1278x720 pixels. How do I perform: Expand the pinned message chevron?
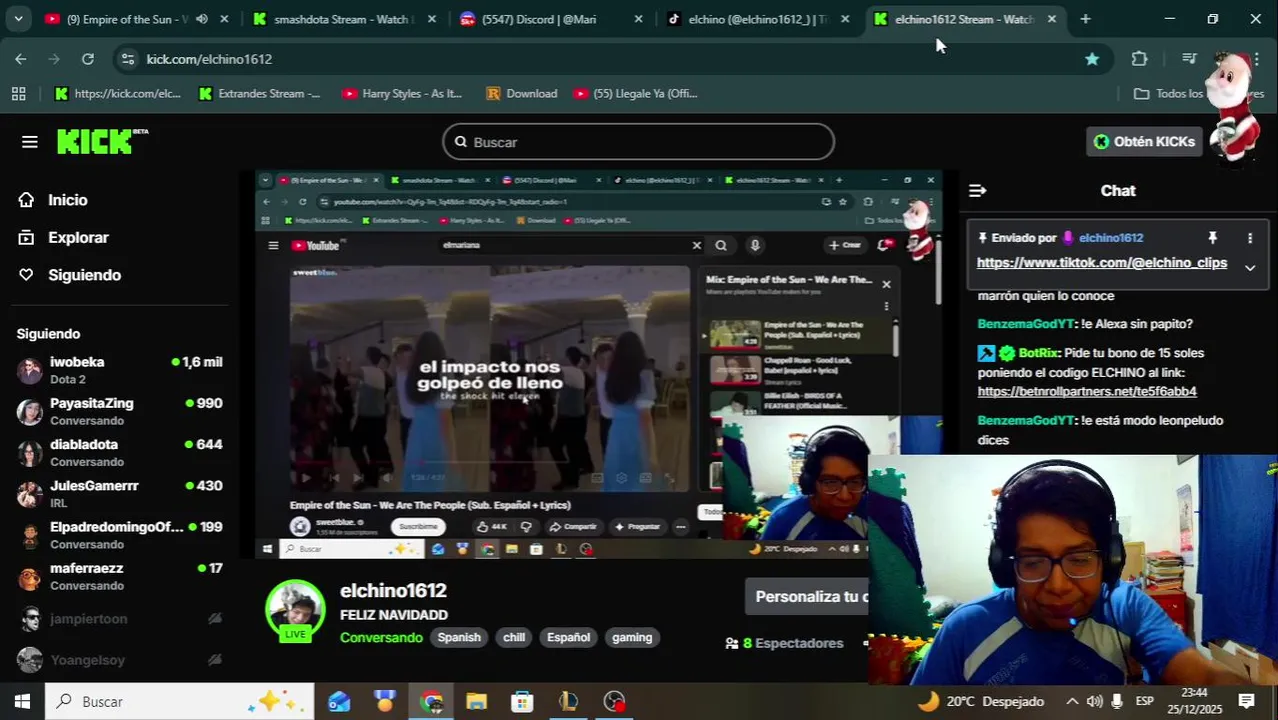[1249, 267]
